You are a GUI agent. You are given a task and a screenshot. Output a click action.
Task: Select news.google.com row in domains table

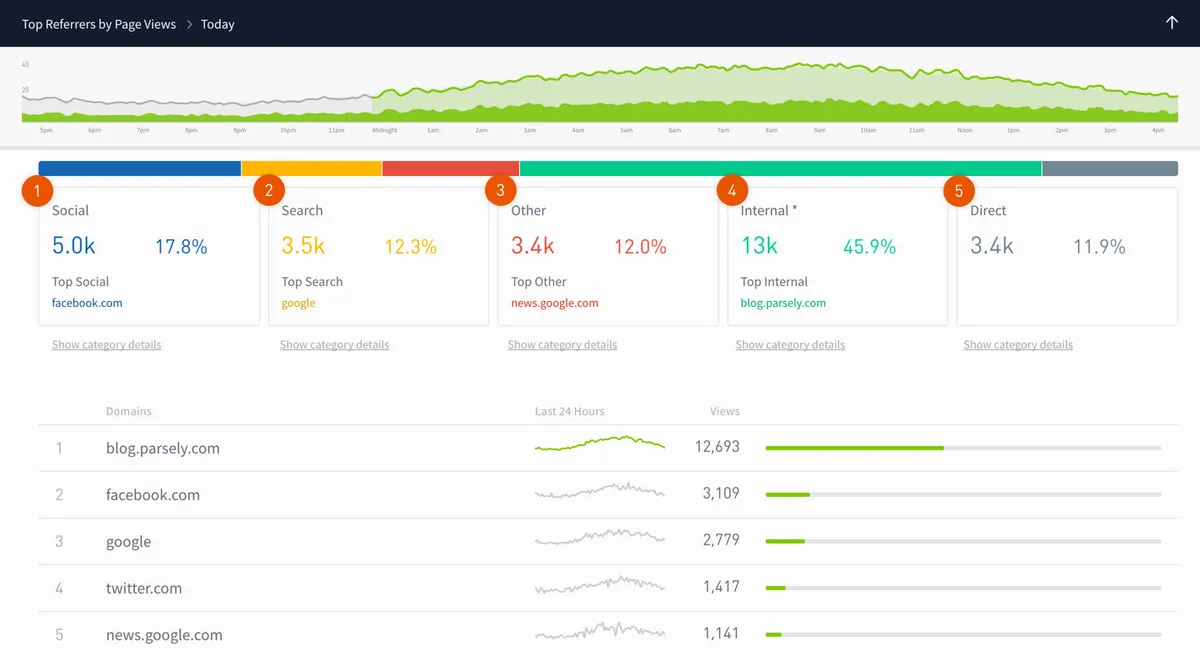[608, 634]
